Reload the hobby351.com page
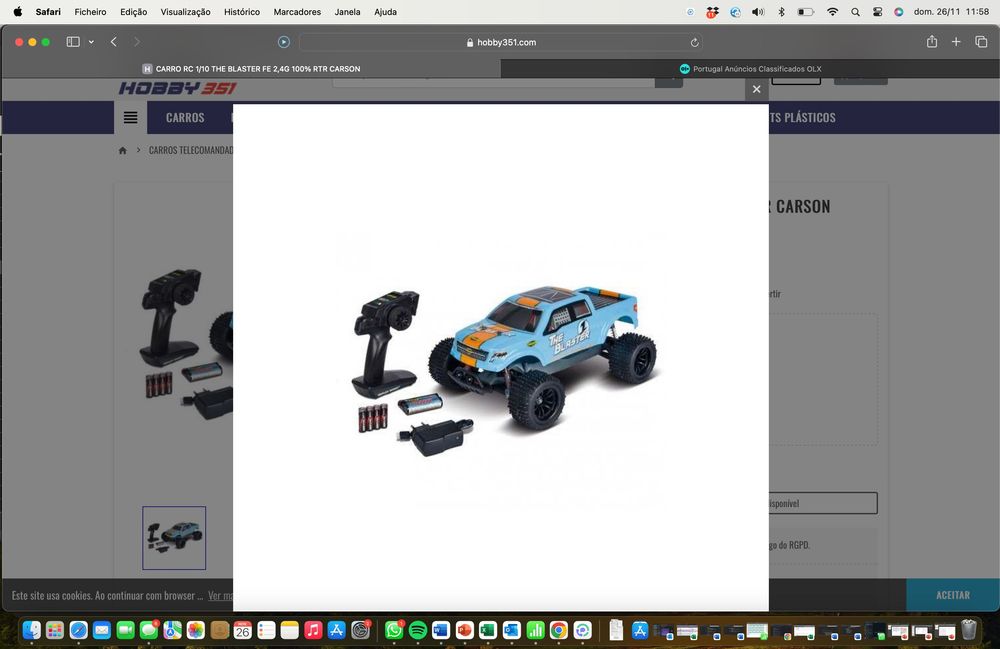The image size is (1000, 649). pyautogui.click(x=695, y=43)
